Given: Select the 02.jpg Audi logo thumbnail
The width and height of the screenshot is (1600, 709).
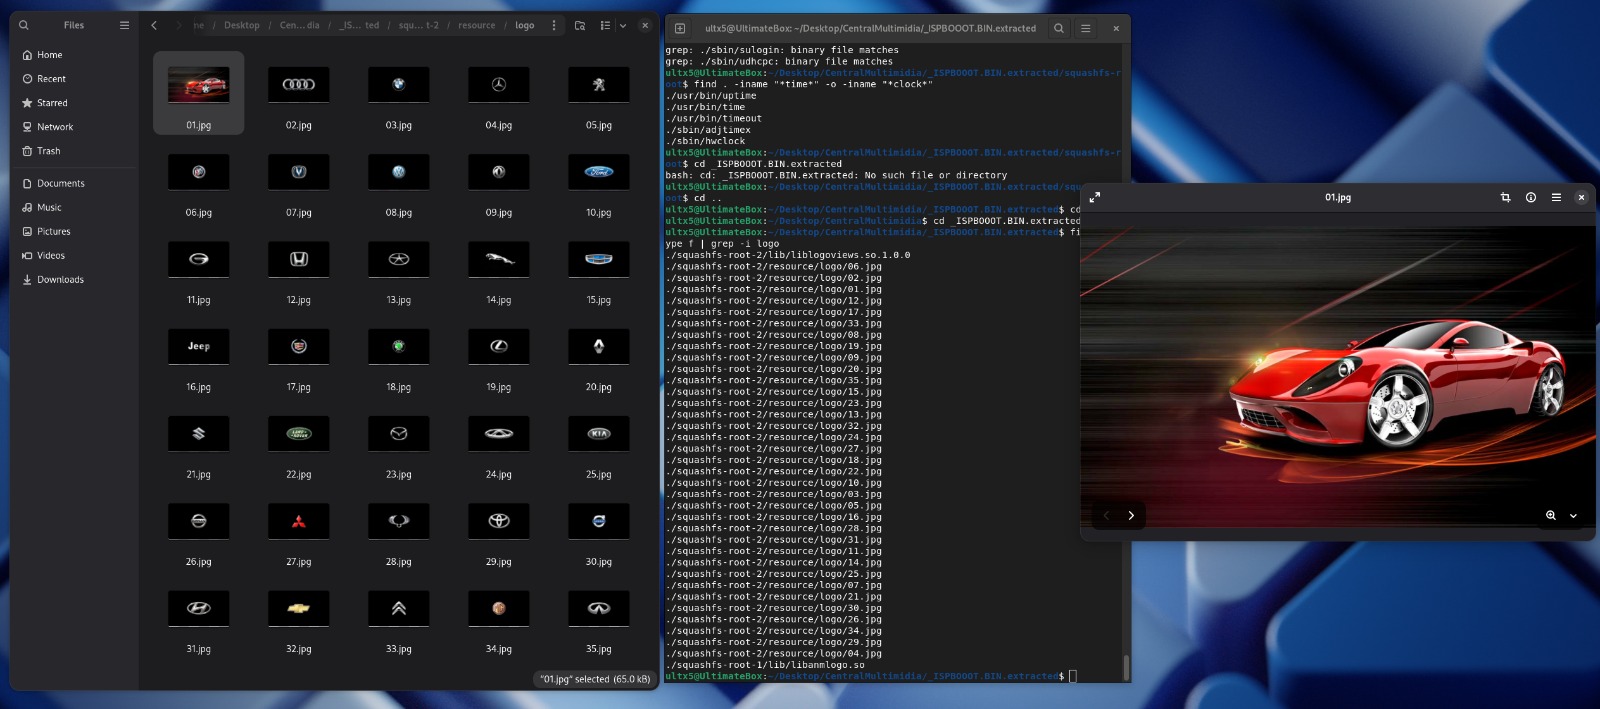Looking at the screenshot, I should pos(298,85).
